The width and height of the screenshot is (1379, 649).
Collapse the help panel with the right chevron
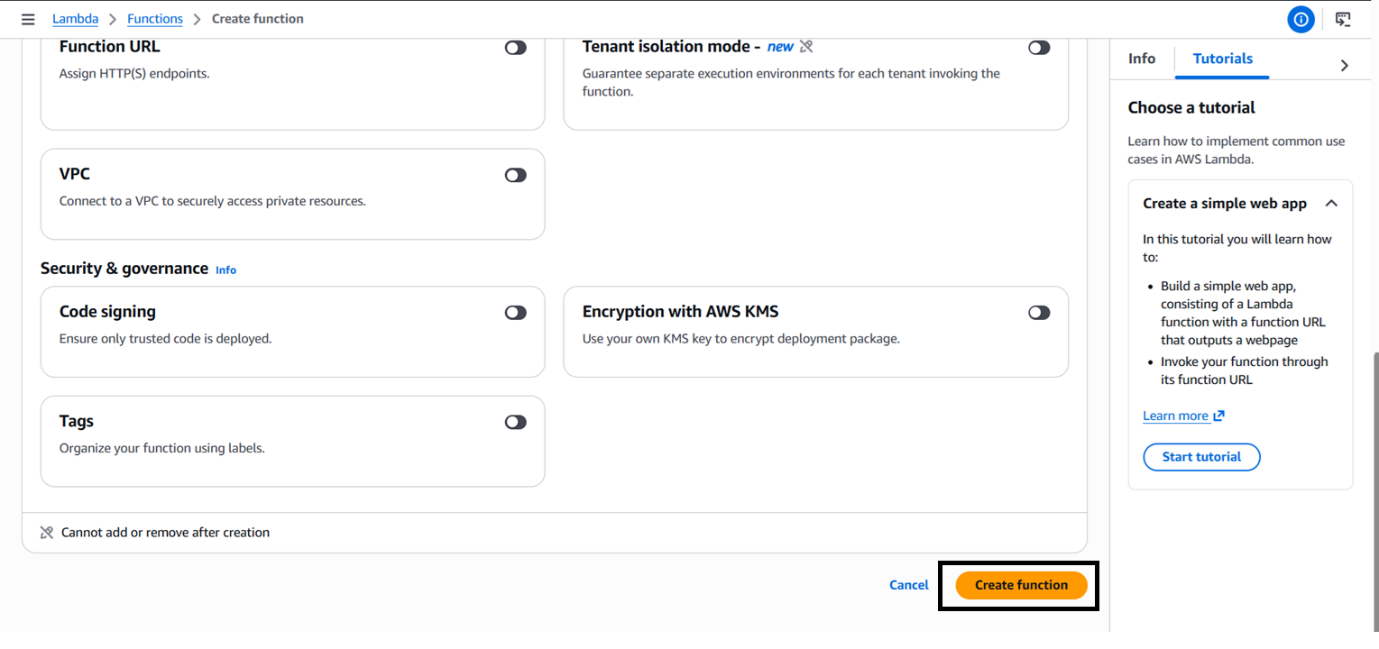[1344, 65]
